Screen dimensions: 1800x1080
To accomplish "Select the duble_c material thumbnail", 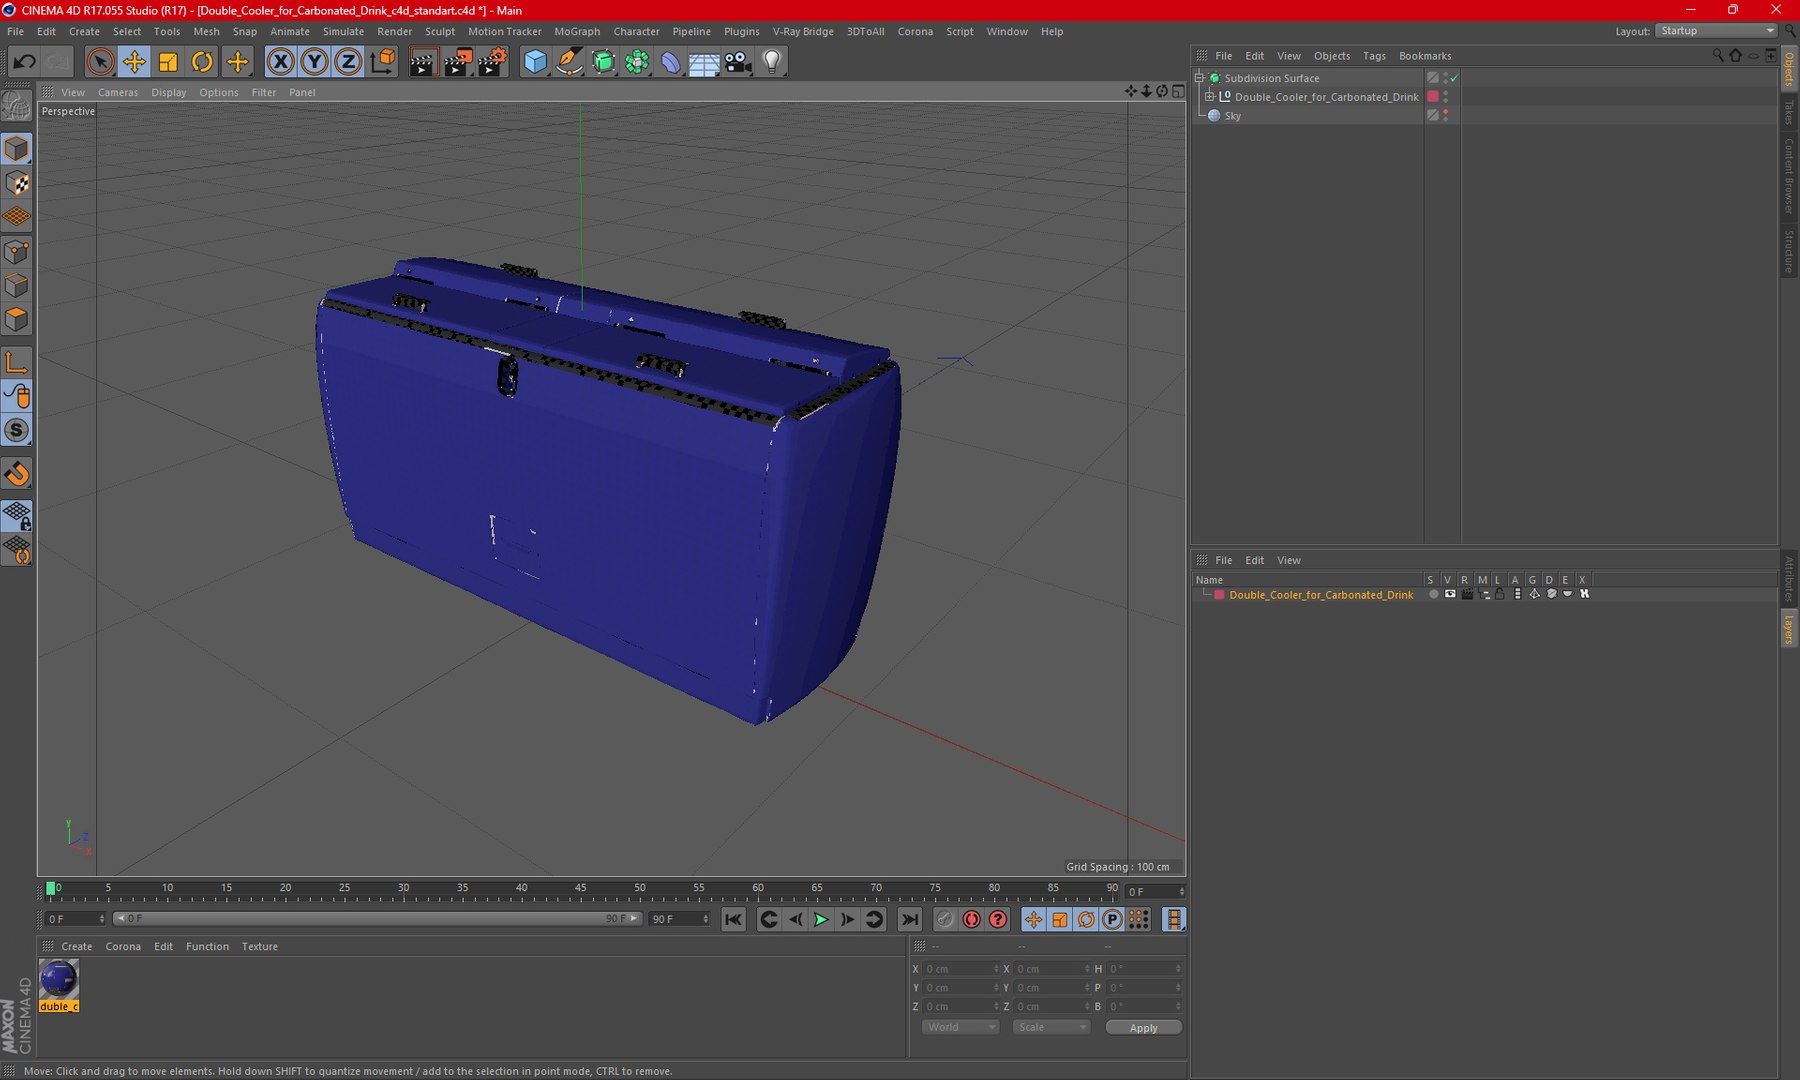I will 59,979.
